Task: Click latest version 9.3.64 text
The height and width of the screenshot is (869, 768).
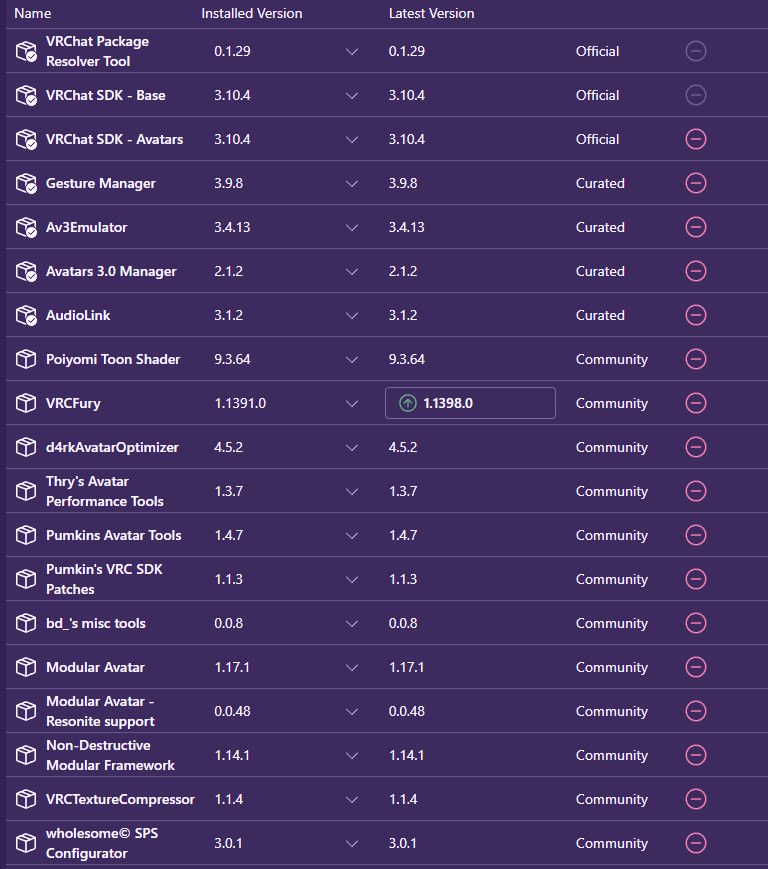Action: tap(407, 359)
